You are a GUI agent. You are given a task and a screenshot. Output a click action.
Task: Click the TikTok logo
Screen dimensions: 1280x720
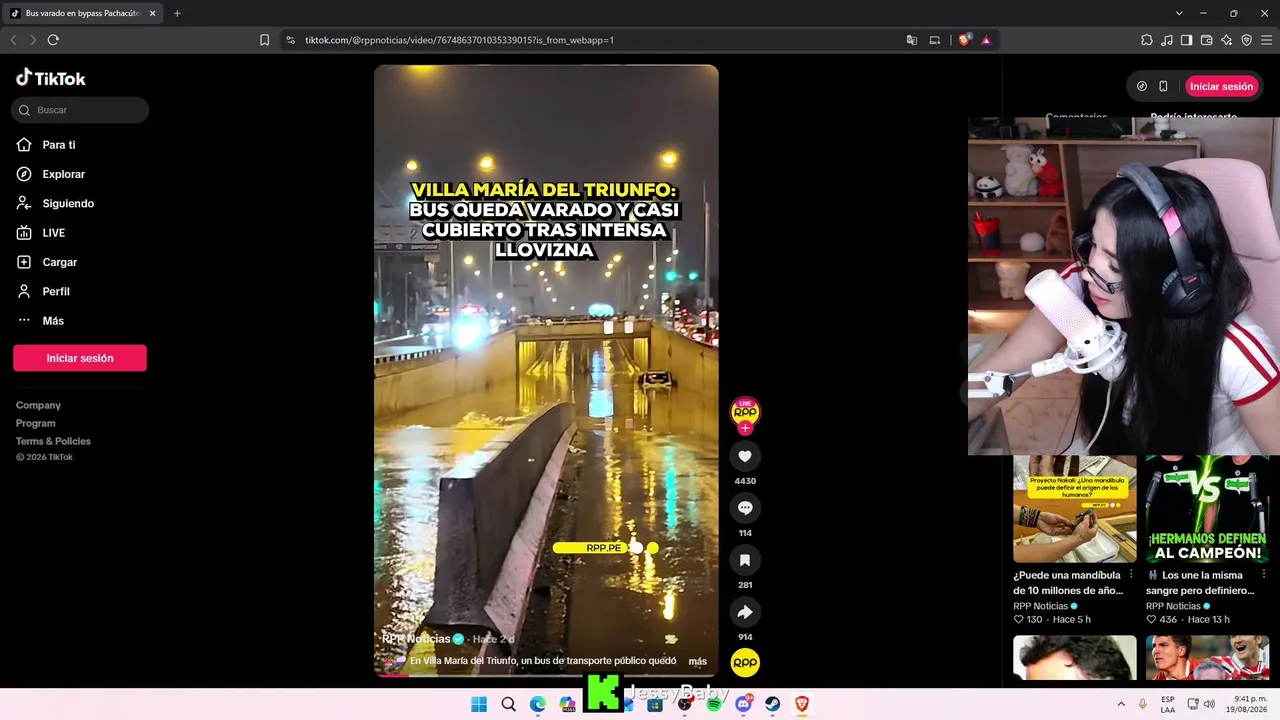(51, 78)
